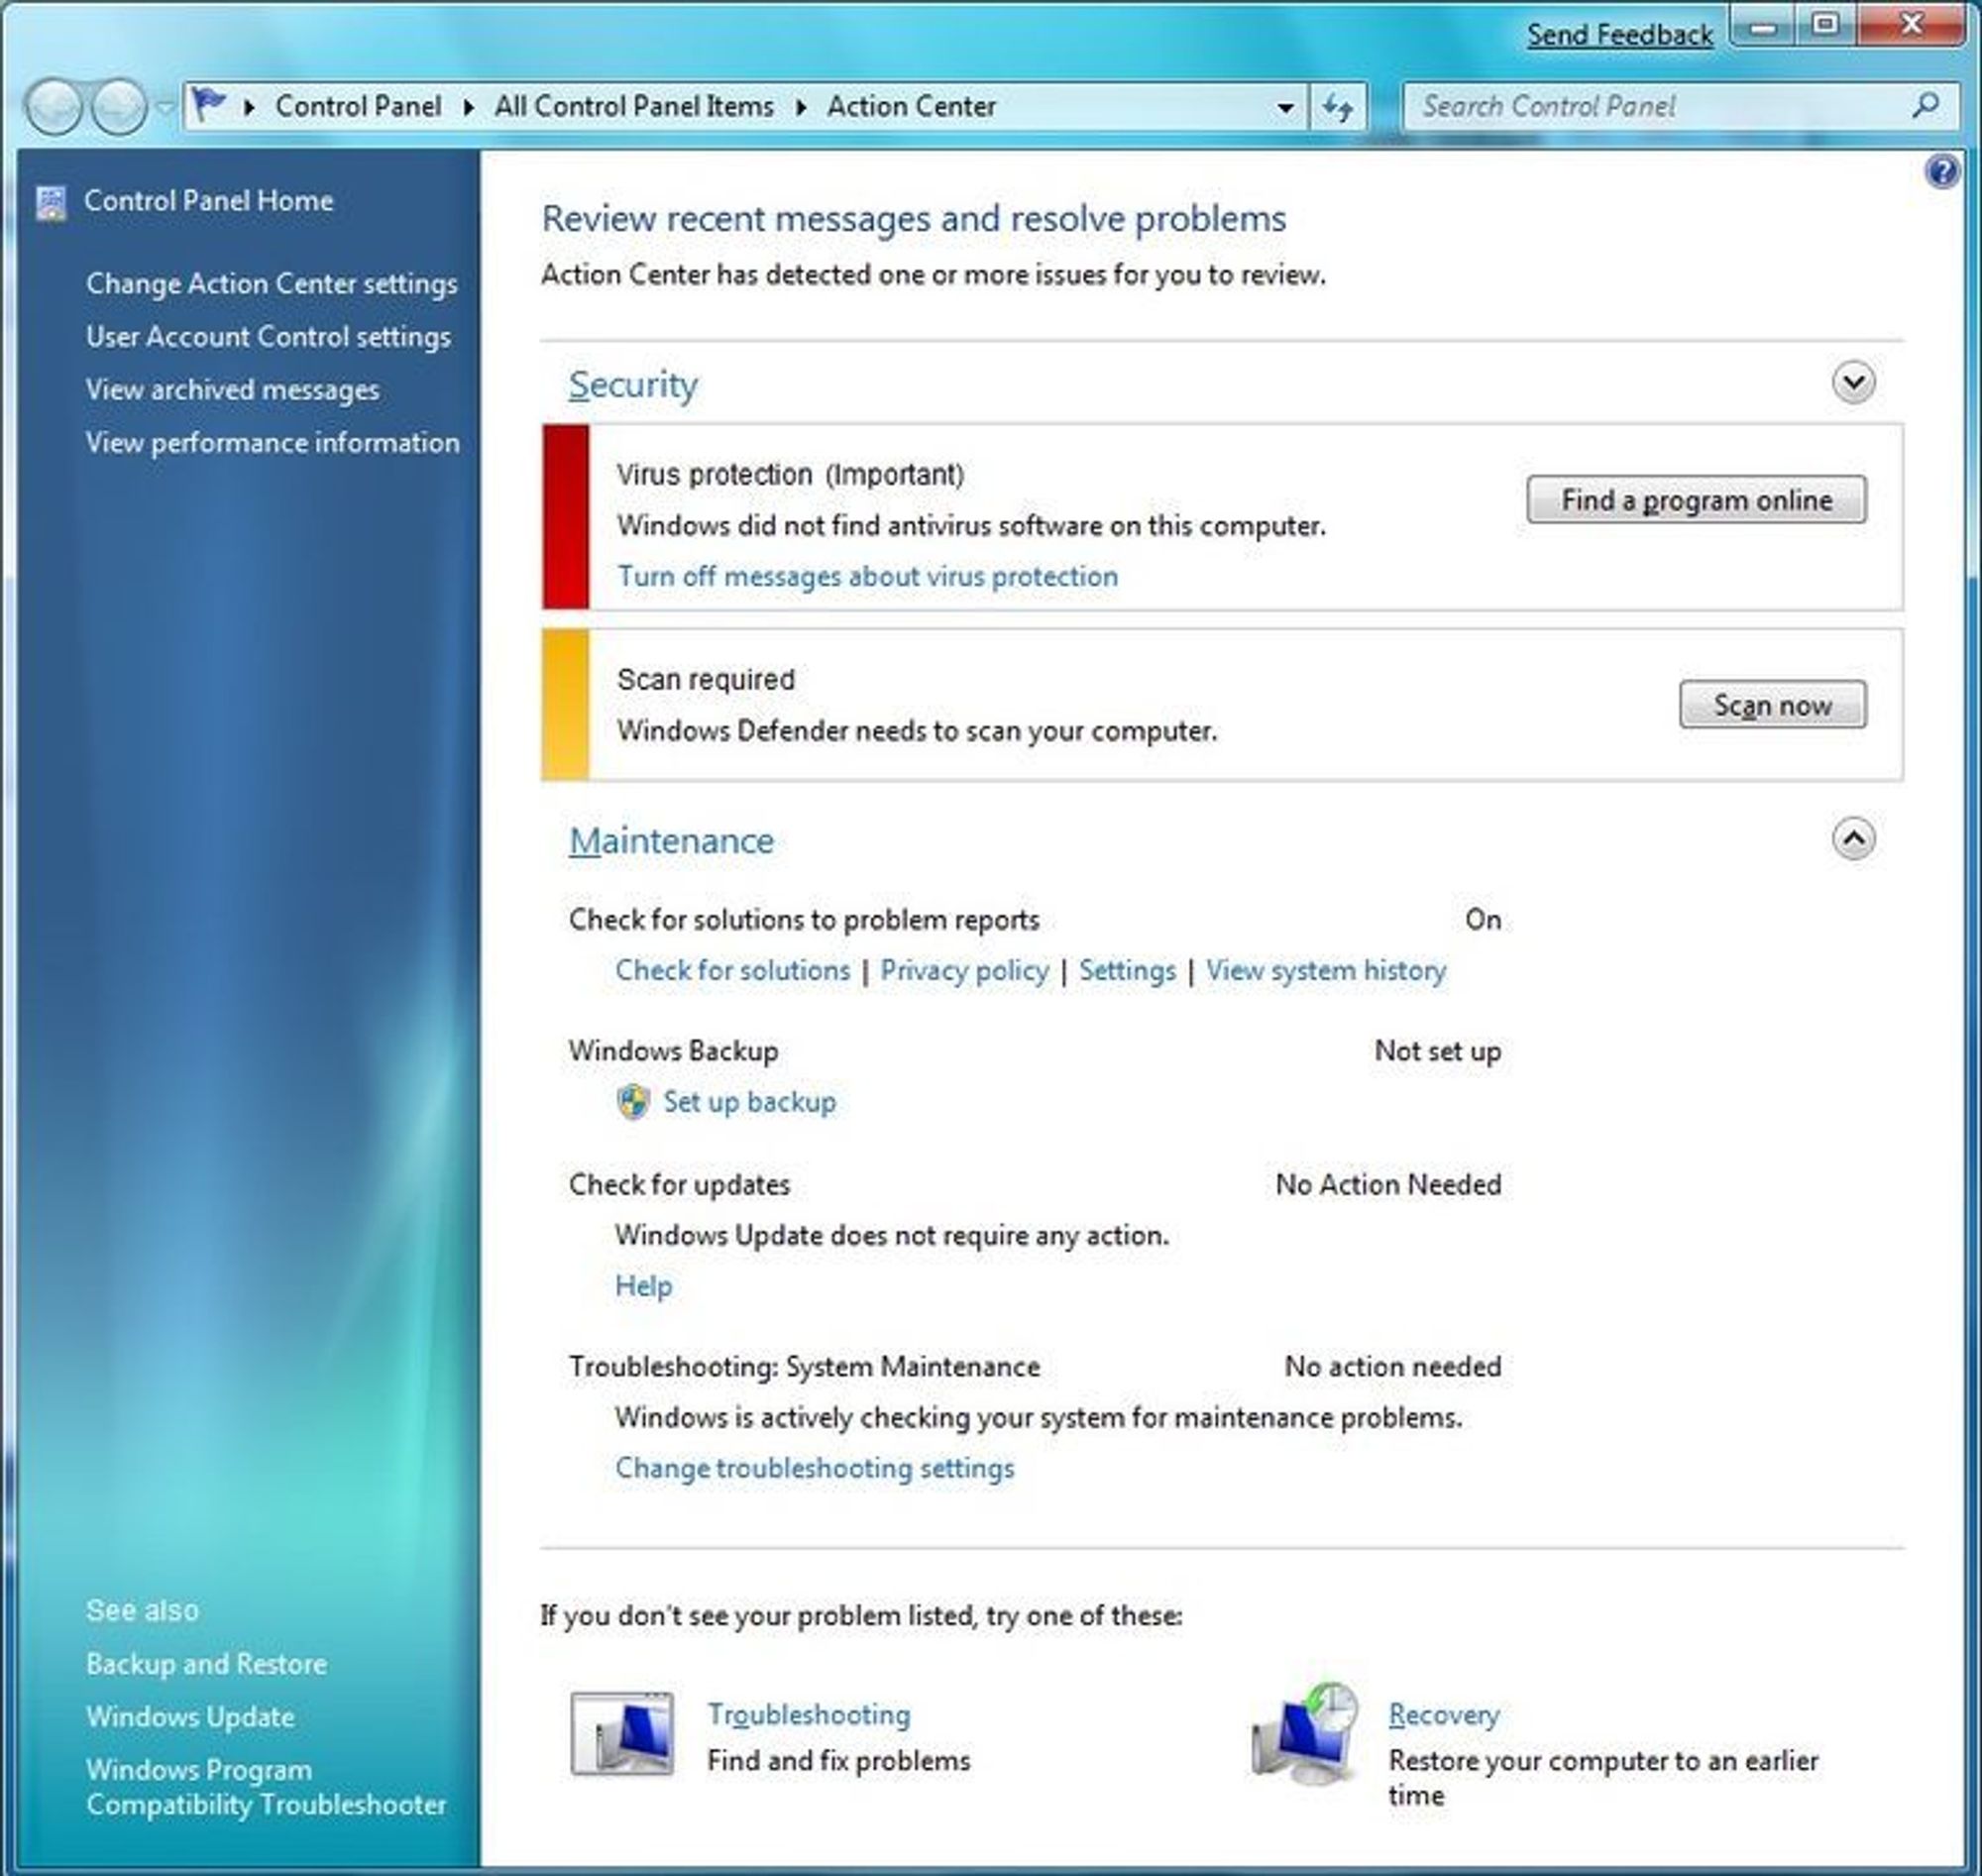Click 'Review recent messages and resolve problems' heading
The image size is (1982, 1876).
pos(914,219)
